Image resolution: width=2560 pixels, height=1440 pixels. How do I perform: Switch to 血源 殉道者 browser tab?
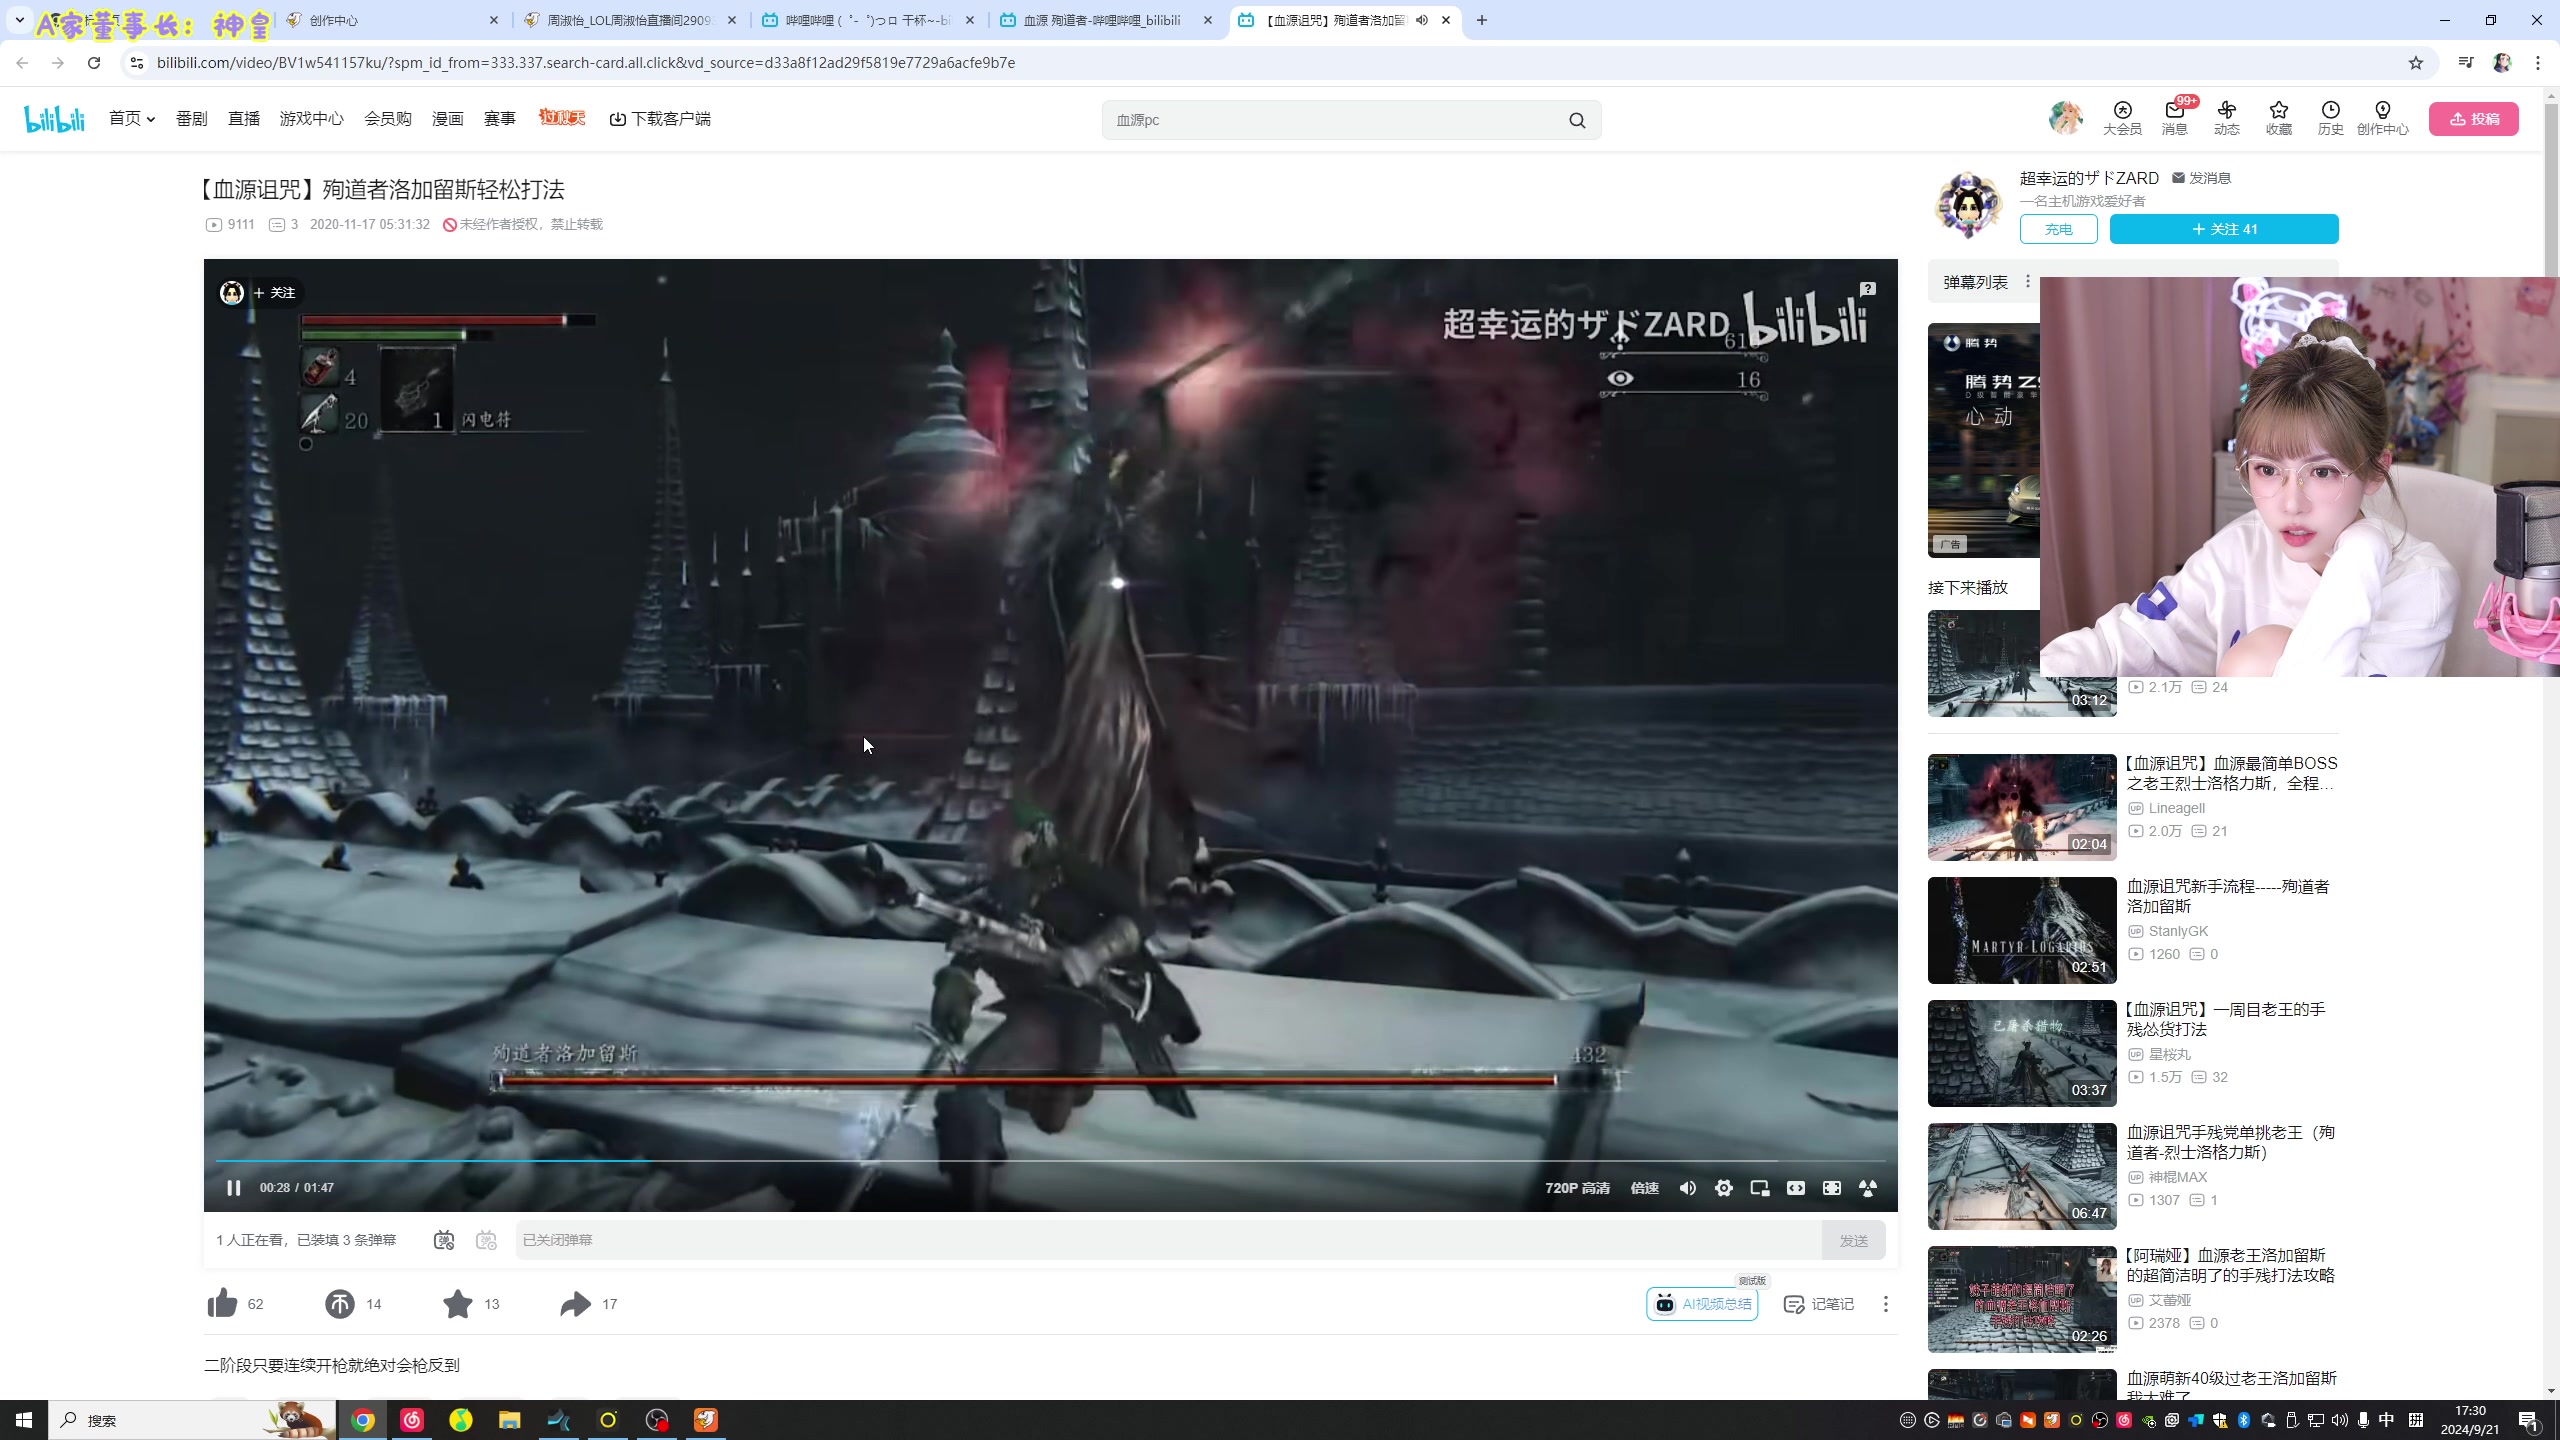(1107, 20)
